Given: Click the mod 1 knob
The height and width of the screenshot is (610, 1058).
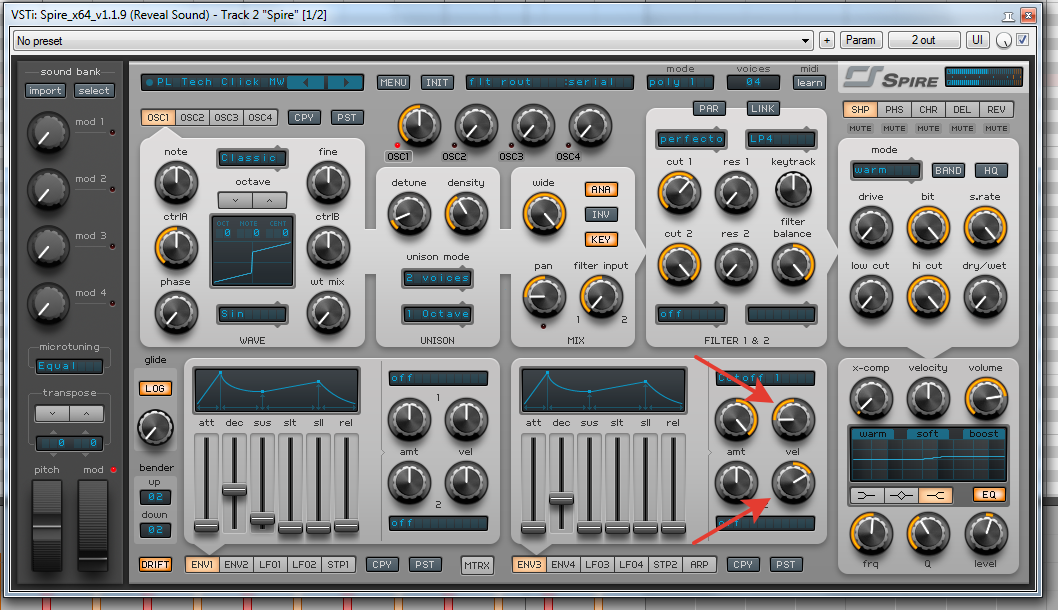Looking at the screenshot, I should tap(48, 132).
